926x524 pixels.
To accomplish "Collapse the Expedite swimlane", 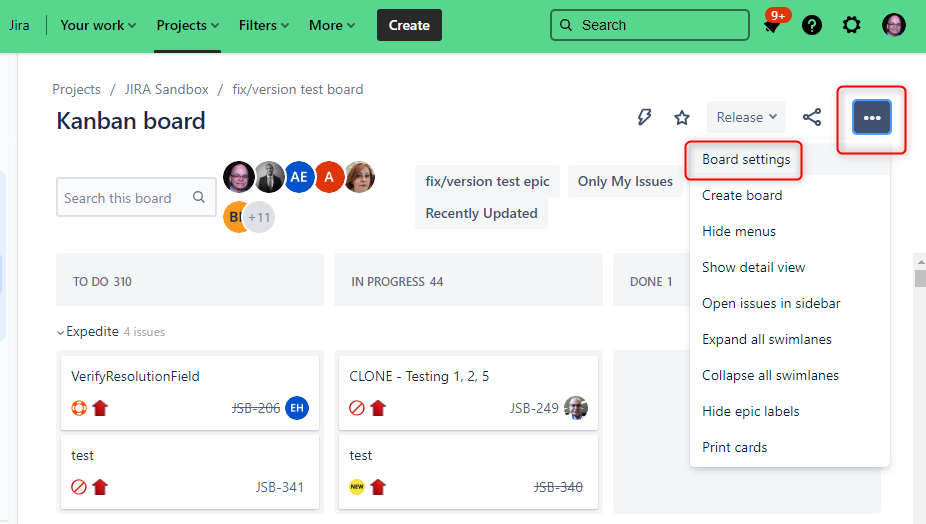I will click(x=60, y=333).
